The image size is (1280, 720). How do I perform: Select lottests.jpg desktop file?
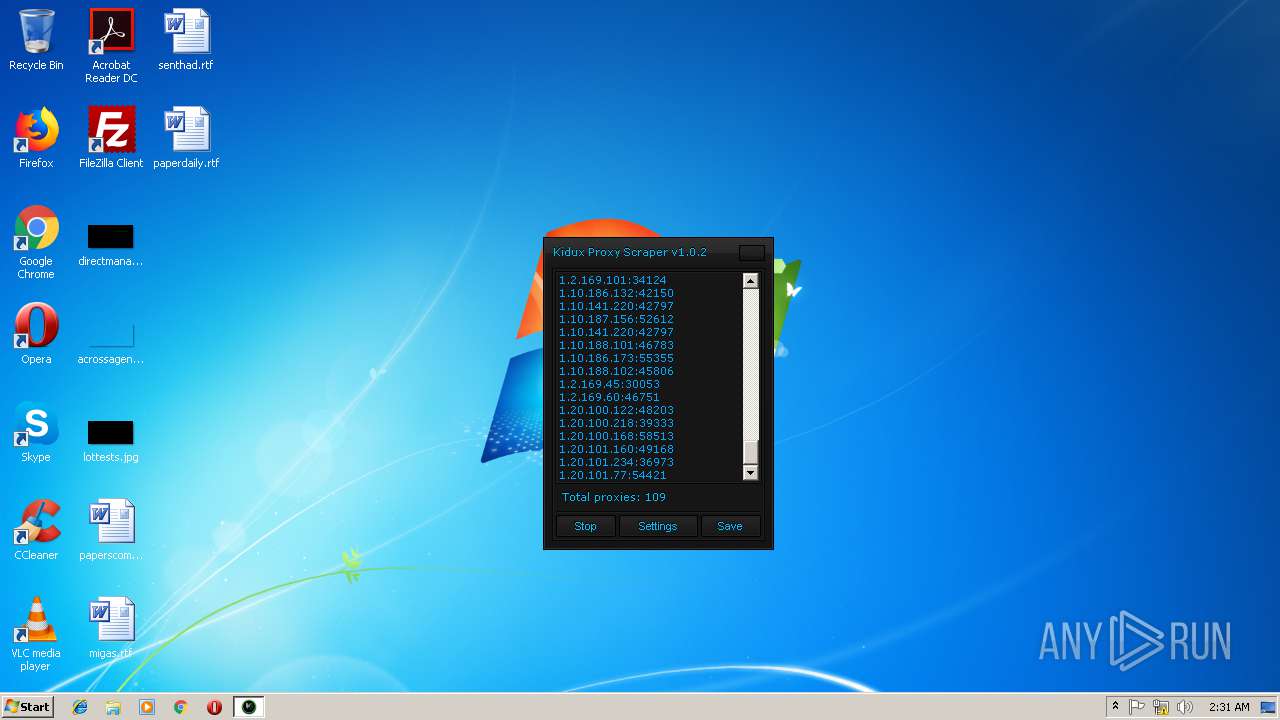pyautogui.click(x=111, y=441)
